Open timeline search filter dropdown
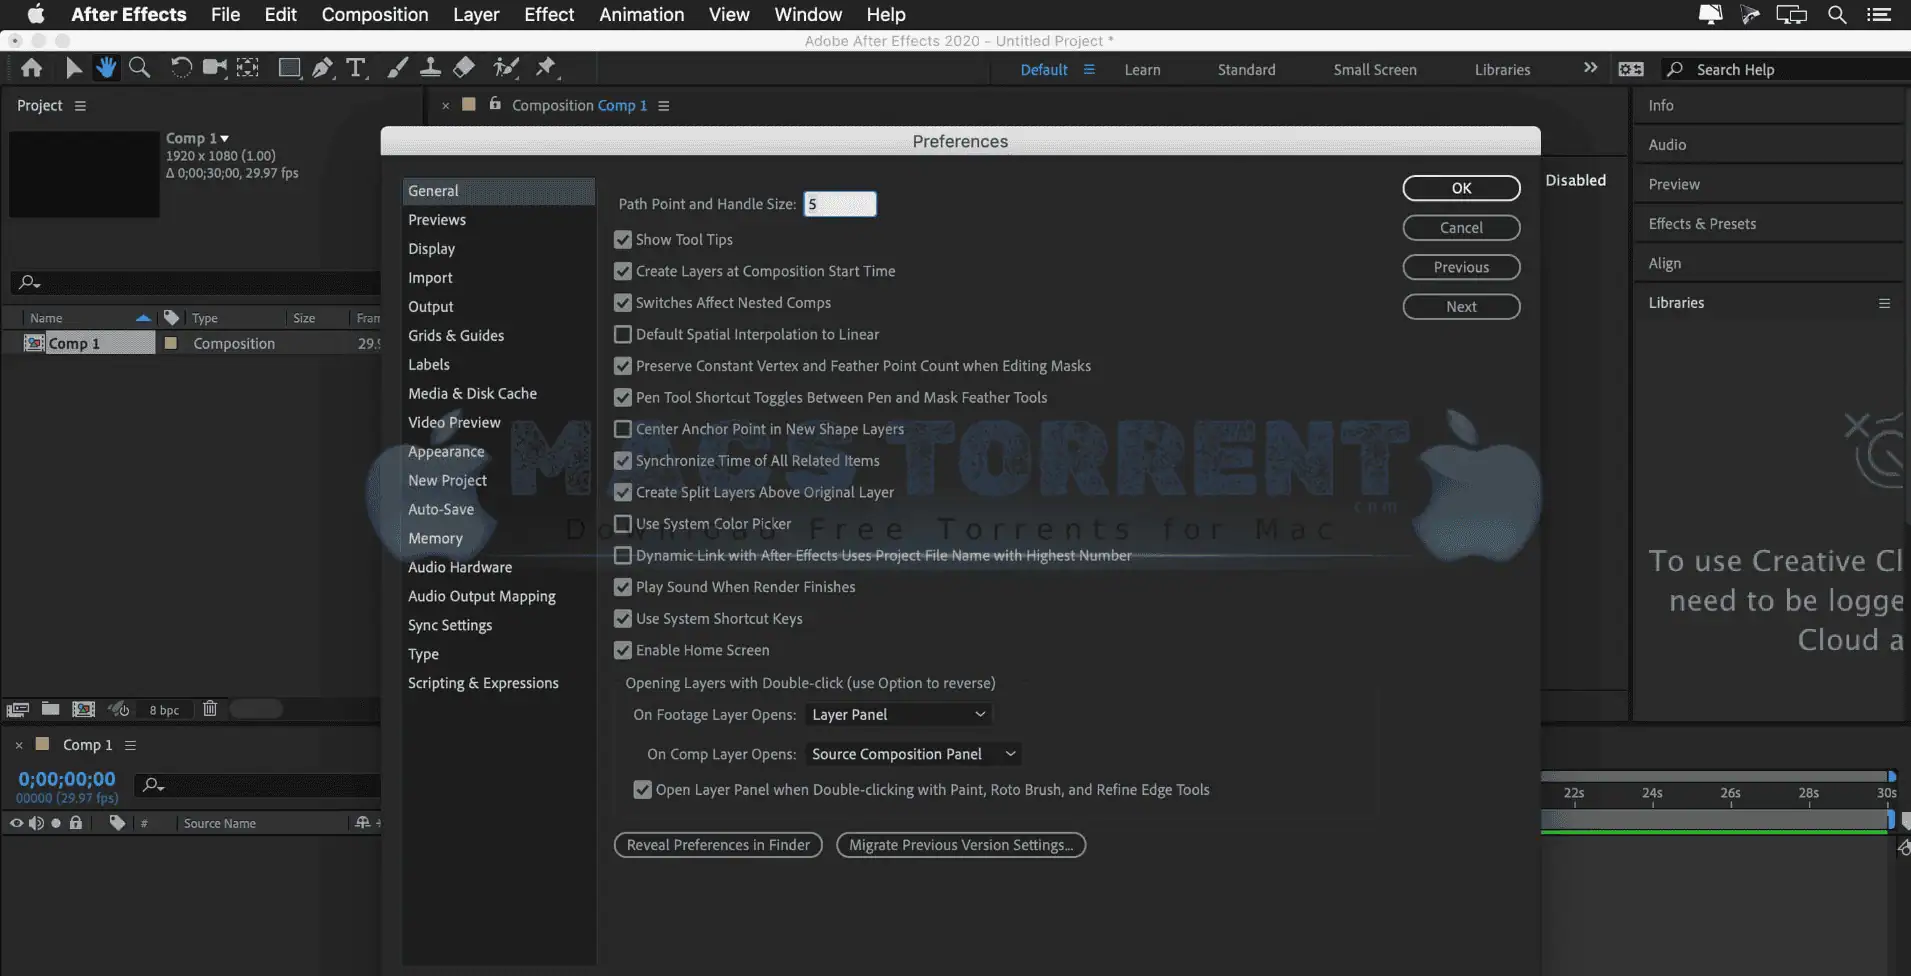This screenshot has width=1911, height=976. (x=153, y=785)
